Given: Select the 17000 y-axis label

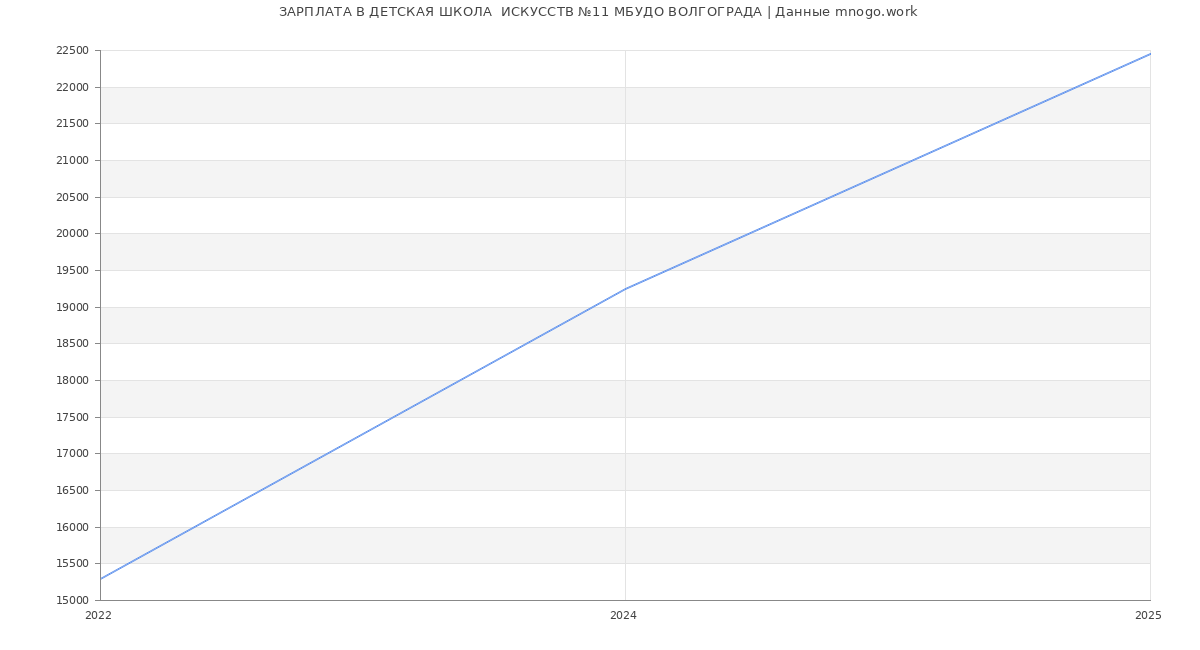Looking at the screenshot, I should click(72, 454).
